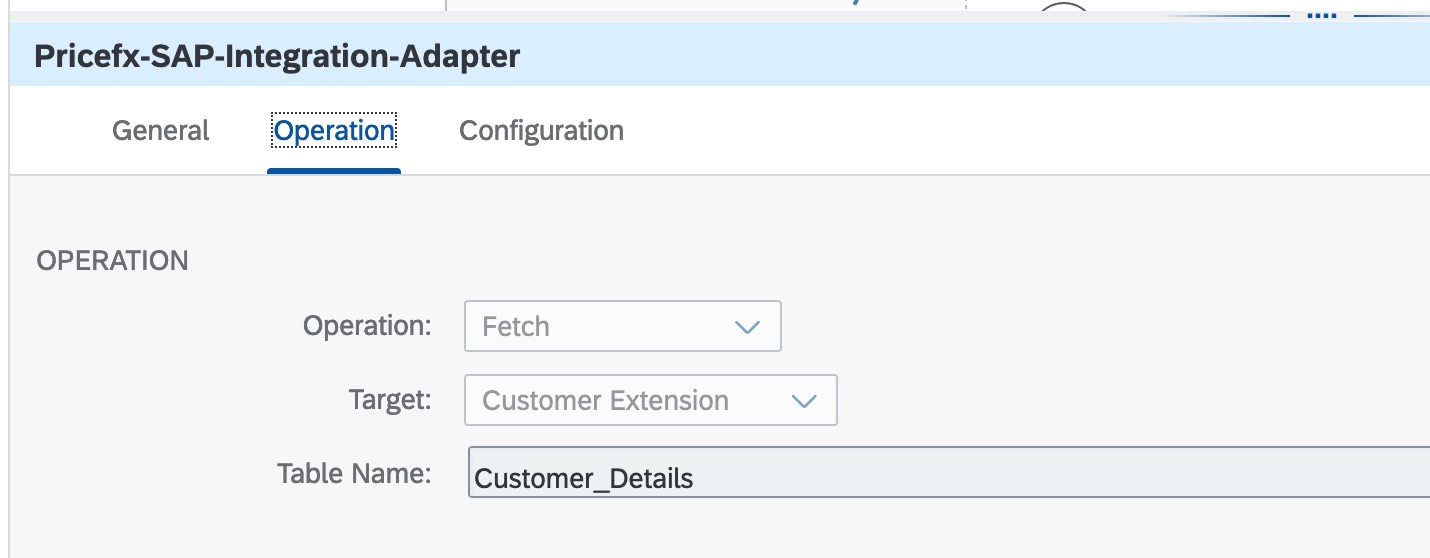
Task: Click the blue underline beneath Operation tab
Action: coord(334,171)
